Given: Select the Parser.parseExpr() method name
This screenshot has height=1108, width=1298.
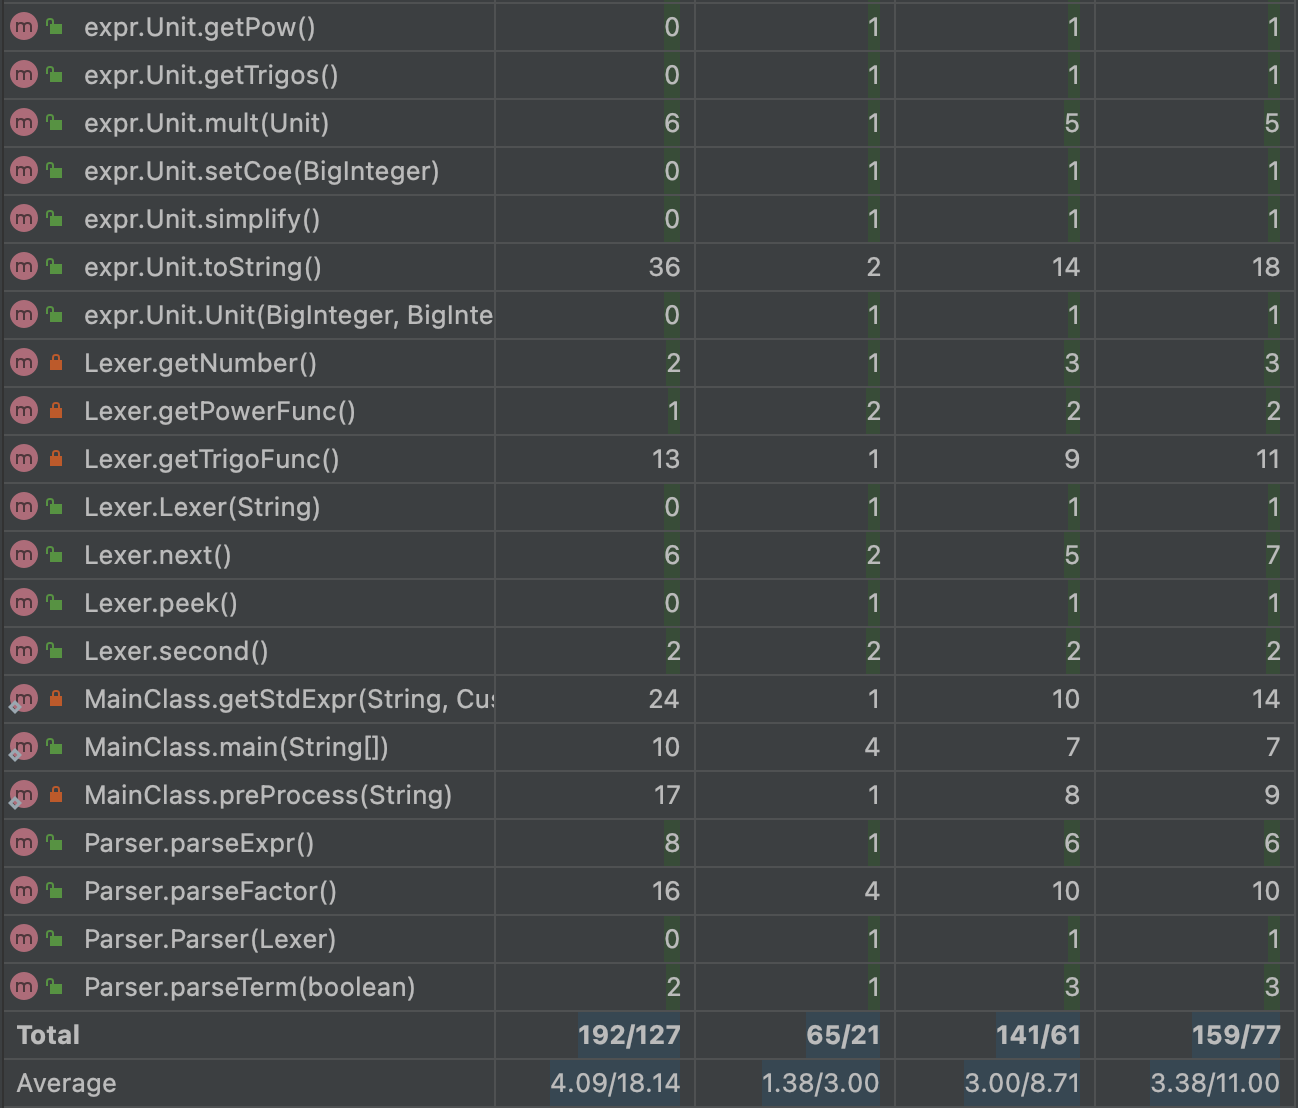Looking at the screenshot, I should pyautogui.click(x=199, y=843).
